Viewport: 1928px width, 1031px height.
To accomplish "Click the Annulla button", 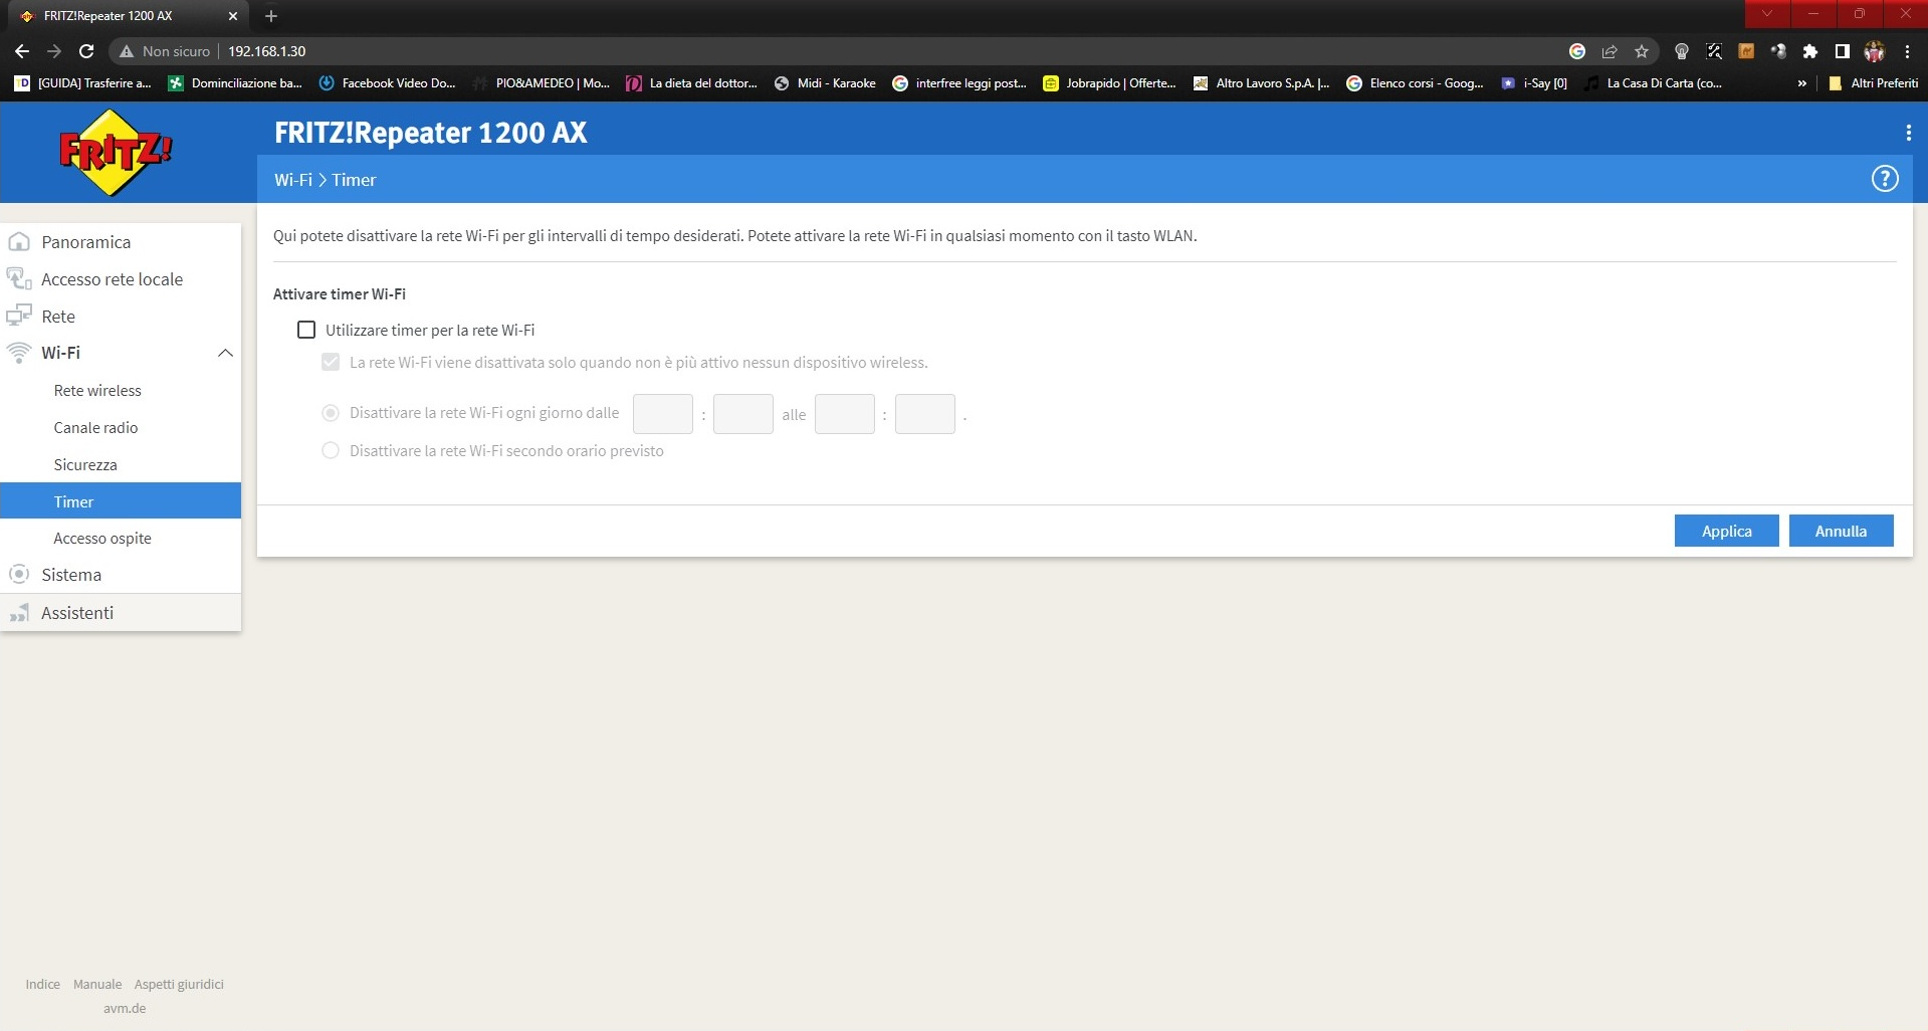I will click(1840, 531).
